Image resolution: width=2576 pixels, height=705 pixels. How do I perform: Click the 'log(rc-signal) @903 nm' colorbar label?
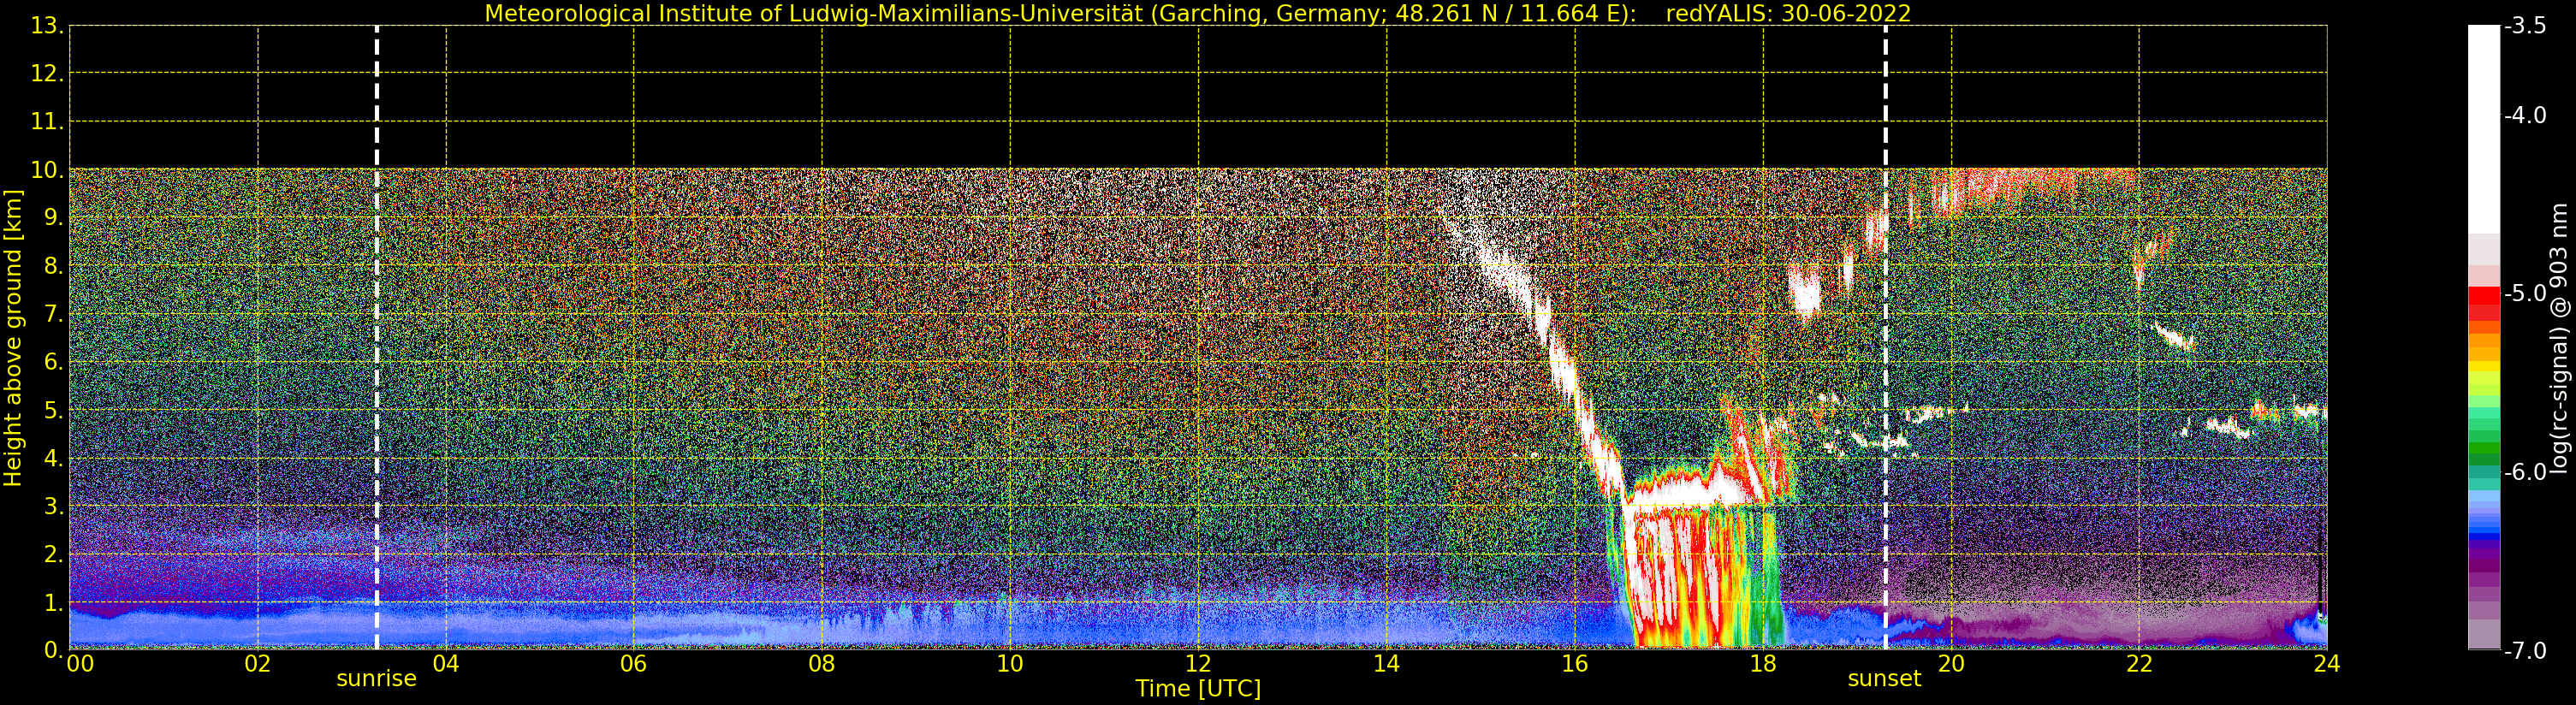[x=2559, y=338]
